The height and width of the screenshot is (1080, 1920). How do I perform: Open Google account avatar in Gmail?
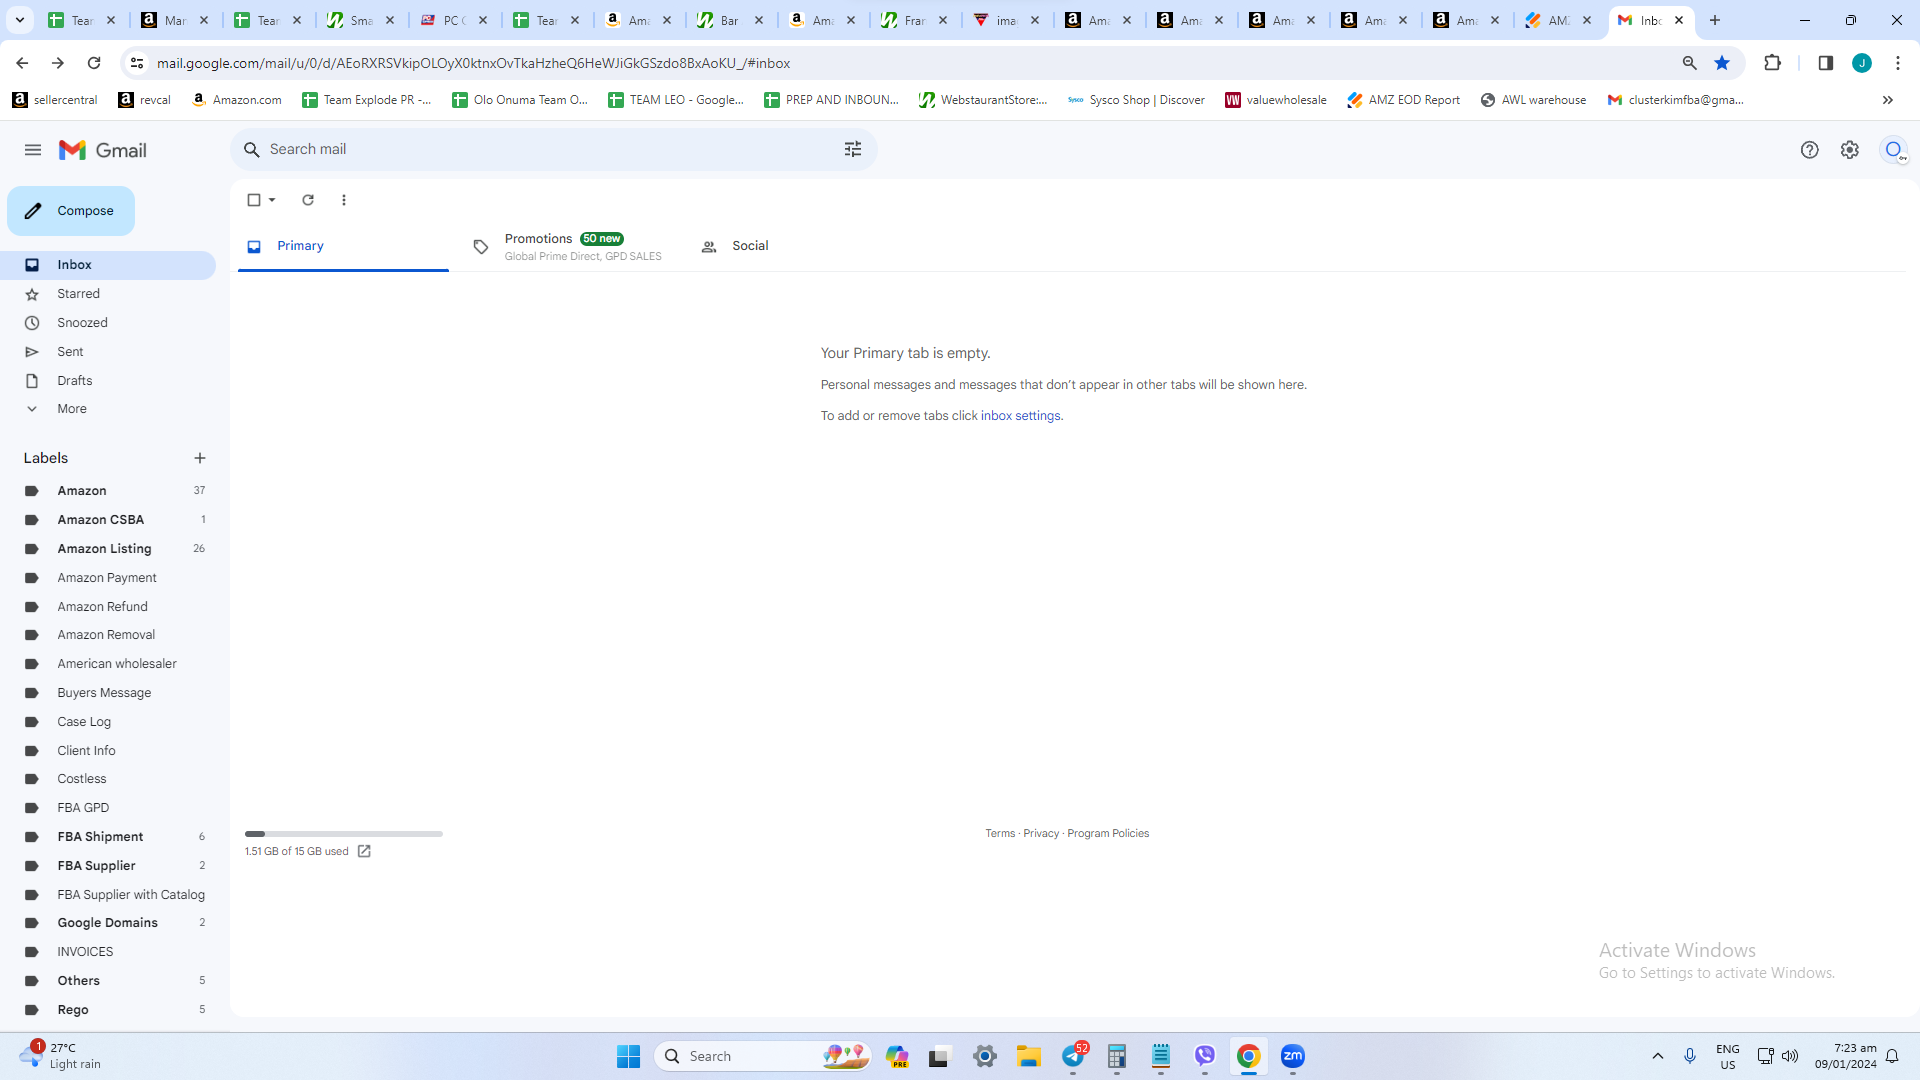(1893, 150)
